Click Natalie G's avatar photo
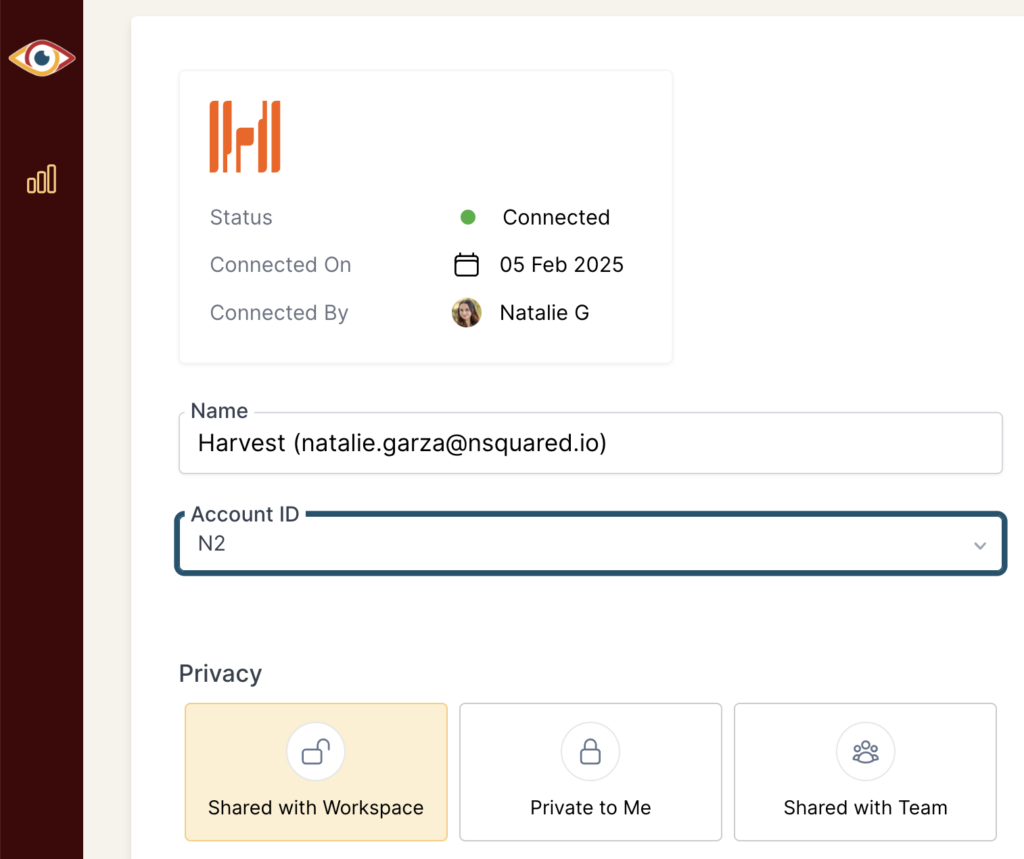The width and height of the screenshot is (1024, 859). coord(467,313)
